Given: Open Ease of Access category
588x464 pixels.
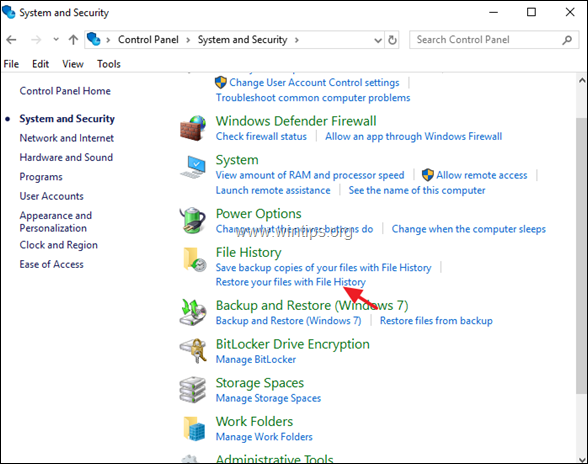Looking at the screenshot, I should (x=52, y=264).
